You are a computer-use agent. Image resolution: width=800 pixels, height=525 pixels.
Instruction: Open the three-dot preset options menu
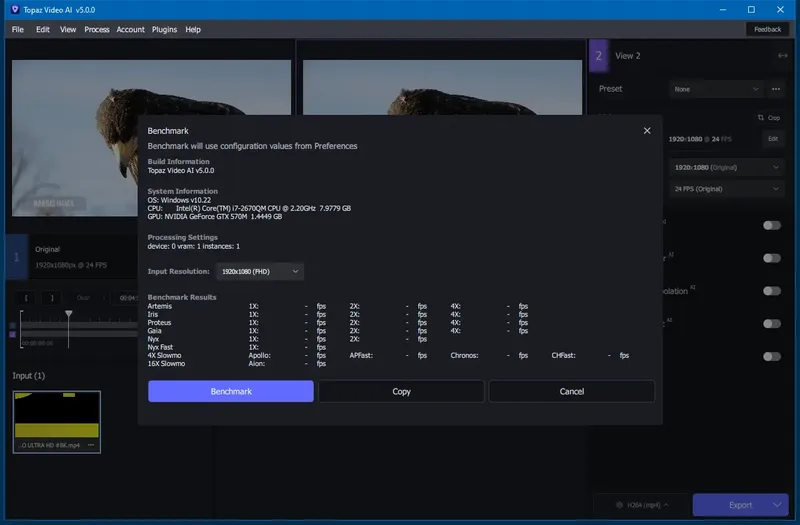(x=776, y=89)
